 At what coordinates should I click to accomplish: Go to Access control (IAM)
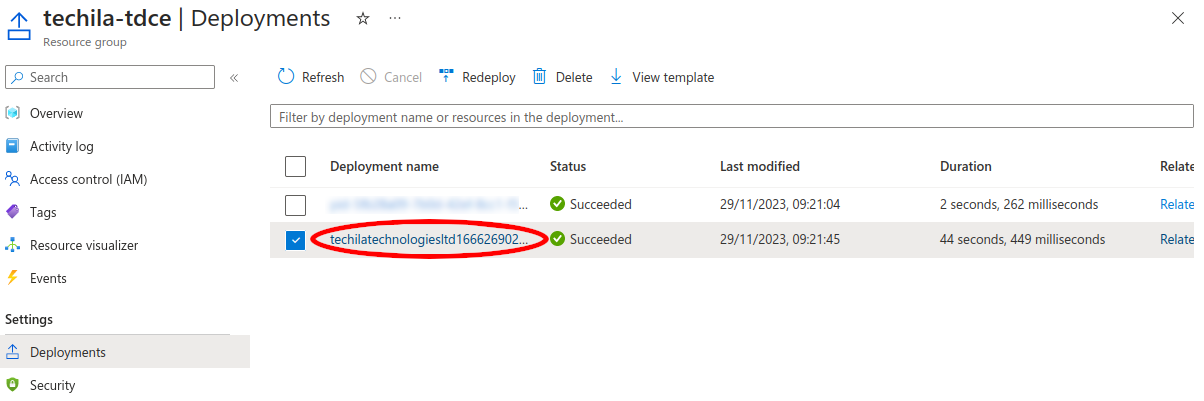click(88, 179)
